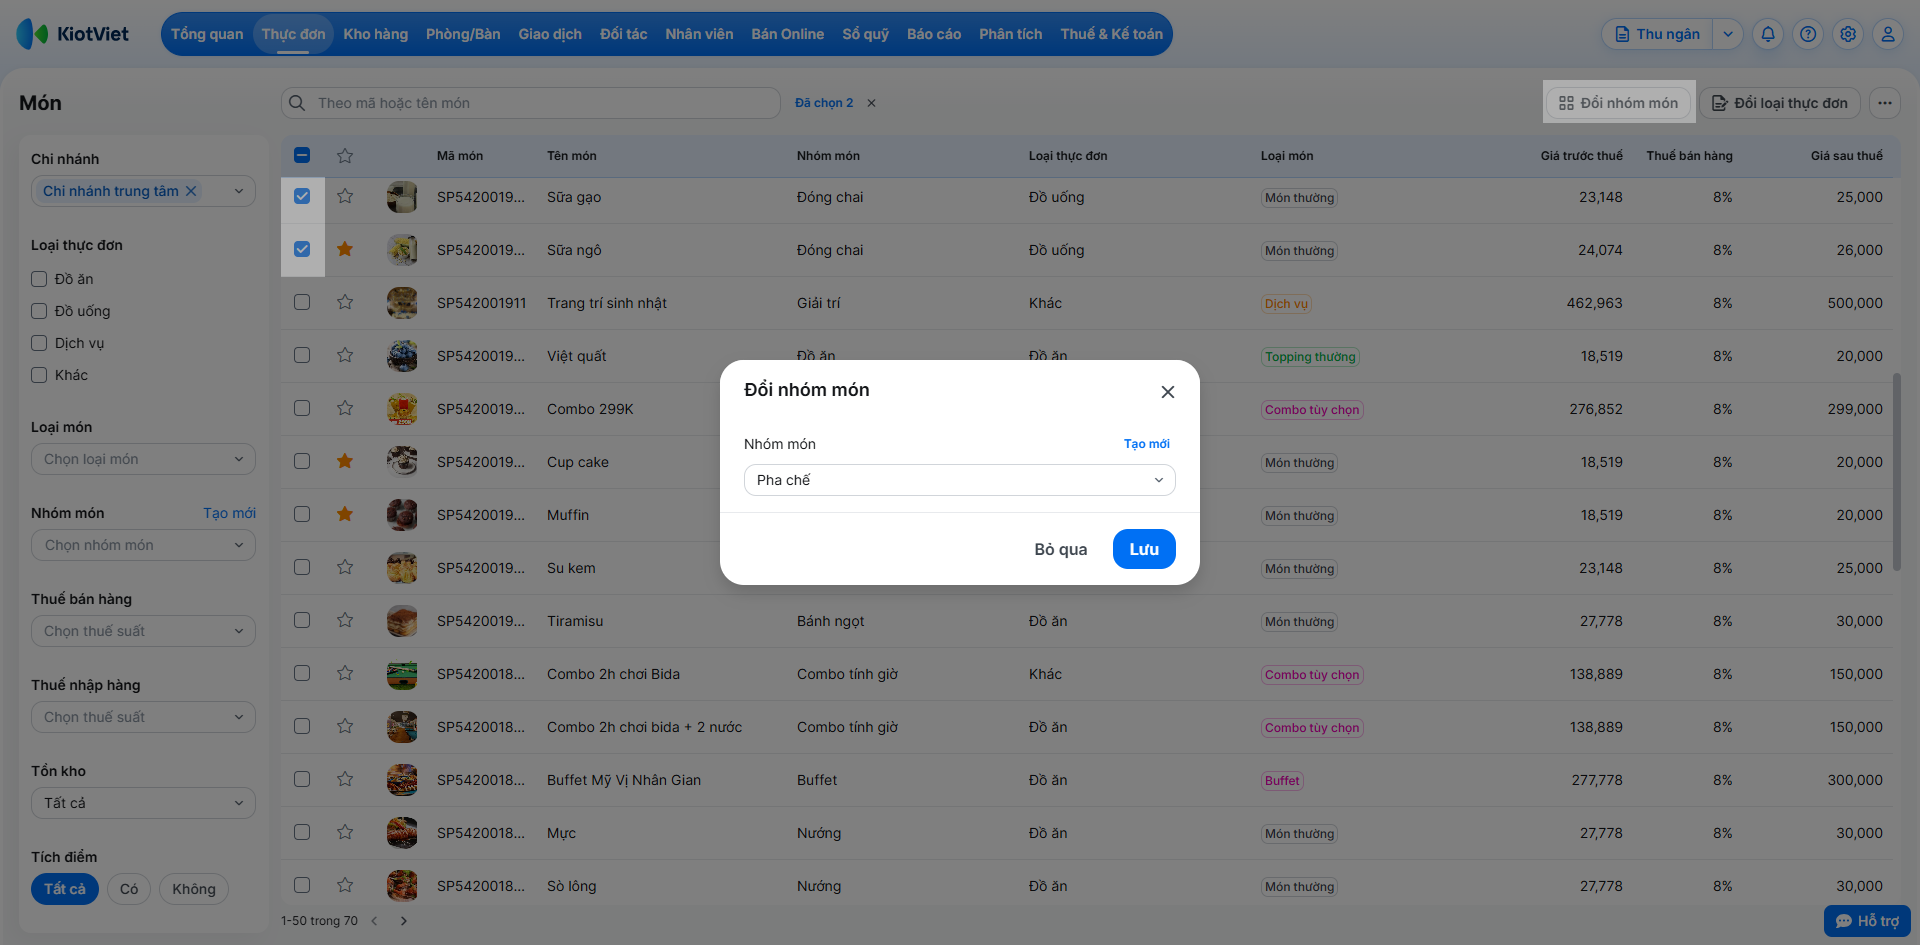Go to previous page arrow
Screen dimensions: 1920x945
pyautogui.click(x=374, y=921)
